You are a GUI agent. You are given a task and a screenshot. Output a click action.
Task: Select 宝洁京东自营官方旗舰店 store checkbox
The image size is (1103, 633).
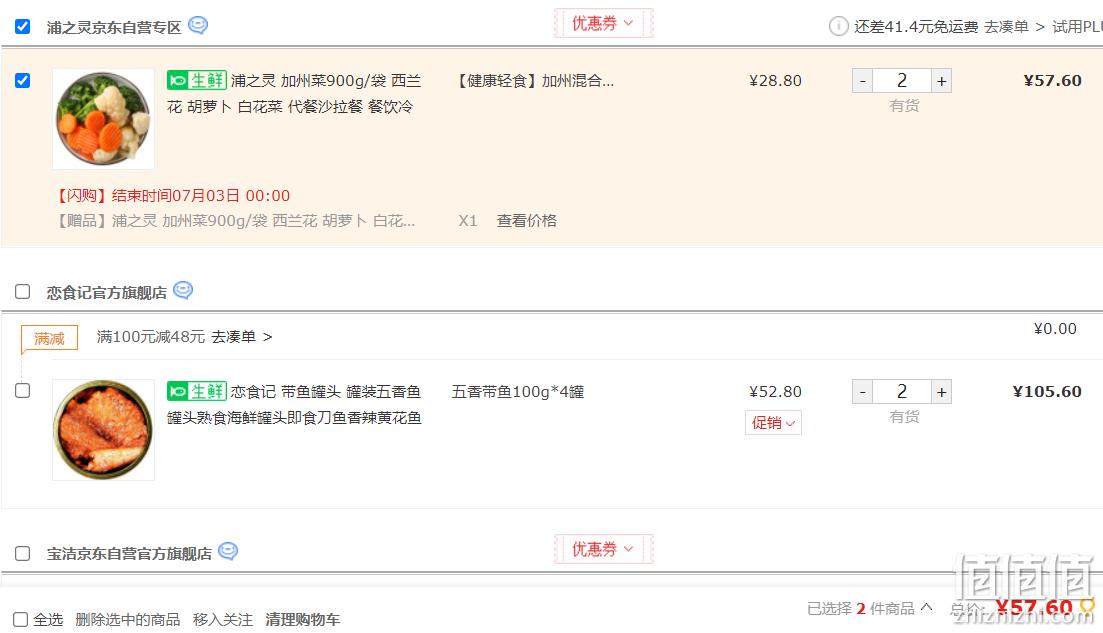click(x=23, y=554)
